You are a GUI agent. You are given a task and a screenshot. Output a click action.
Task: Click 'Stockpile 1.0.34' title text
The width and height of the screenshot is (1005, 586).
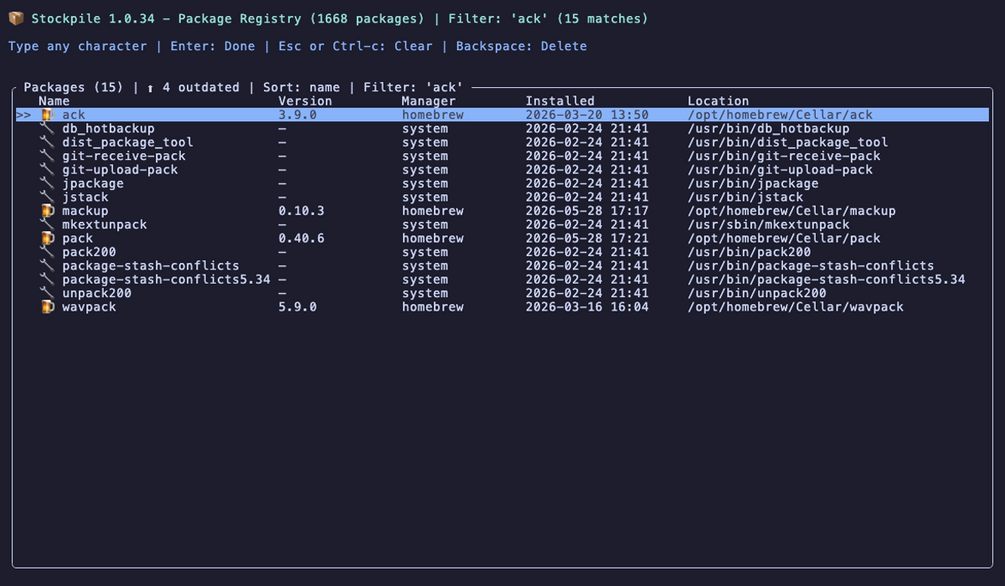coord(93,19)
